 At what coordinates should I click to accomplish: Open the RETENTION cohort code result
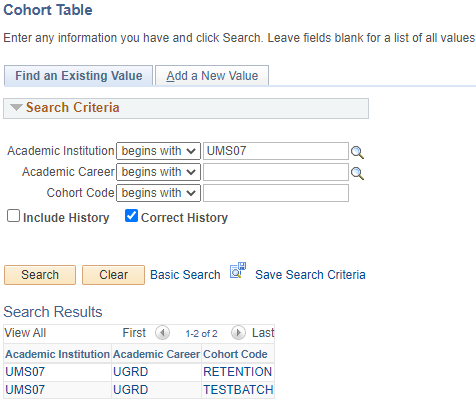[x=238, y=372]
